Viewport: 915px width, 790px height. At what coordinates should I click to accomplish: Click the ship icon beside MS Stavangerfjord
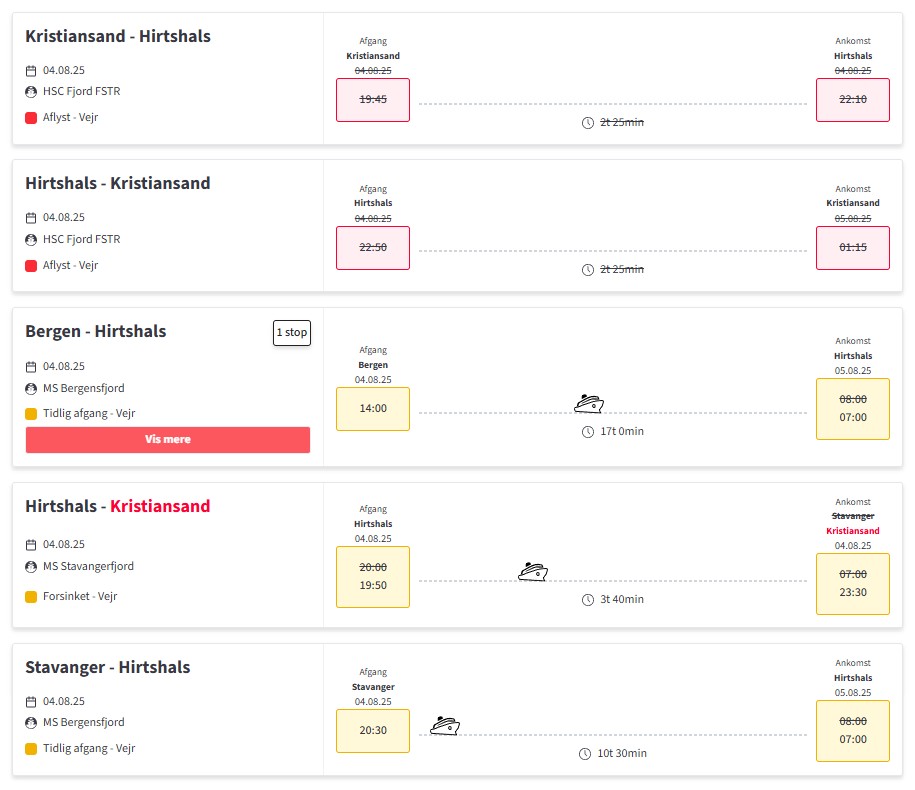point(31,567)
